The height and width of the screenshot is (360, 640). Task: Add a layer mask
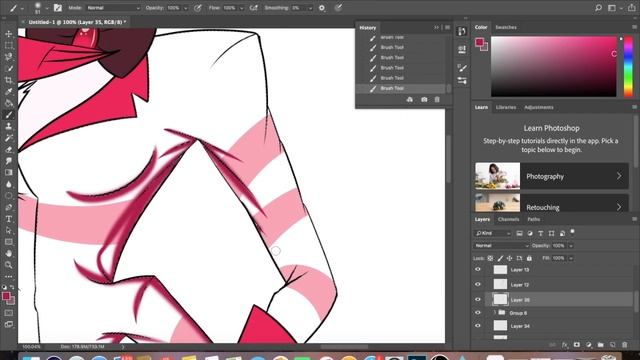576,345
